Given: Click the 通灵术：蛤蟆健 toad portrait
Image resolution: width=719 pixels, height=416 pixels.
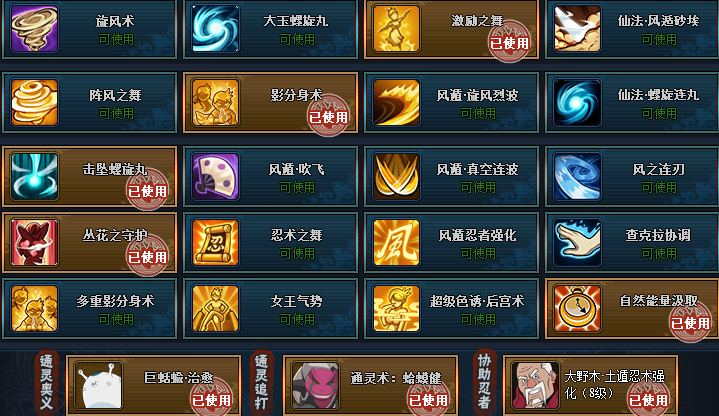Looking at the screenshot, I should point(316,385).
